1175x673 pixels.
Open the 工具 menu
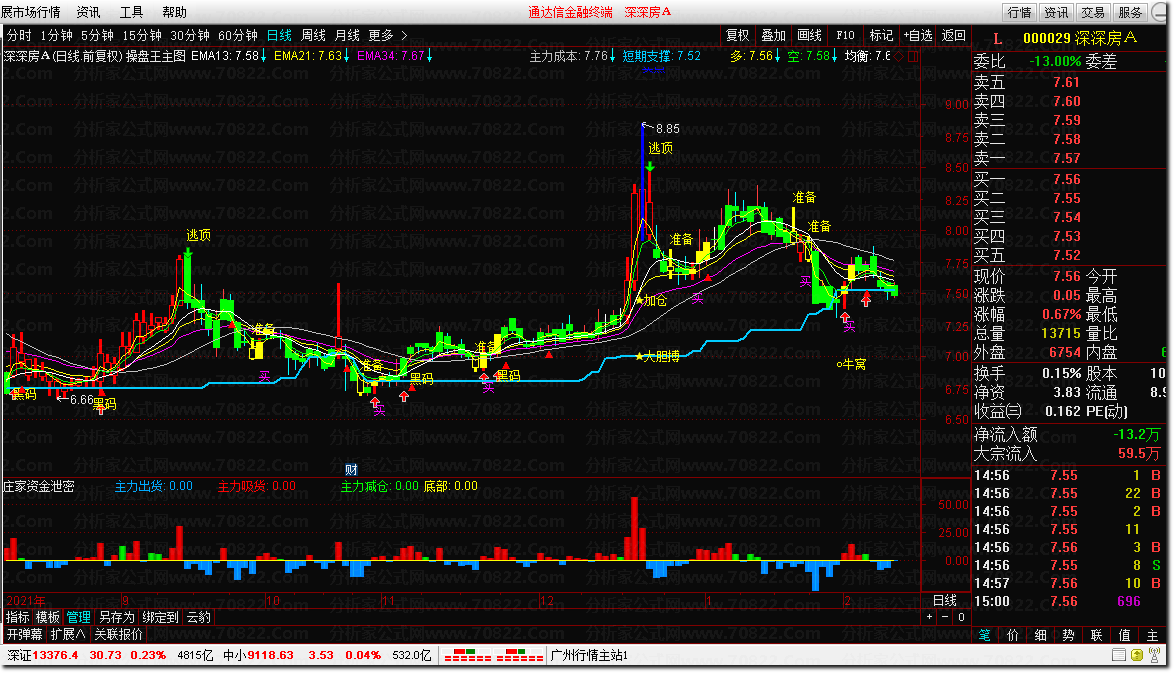131,12
